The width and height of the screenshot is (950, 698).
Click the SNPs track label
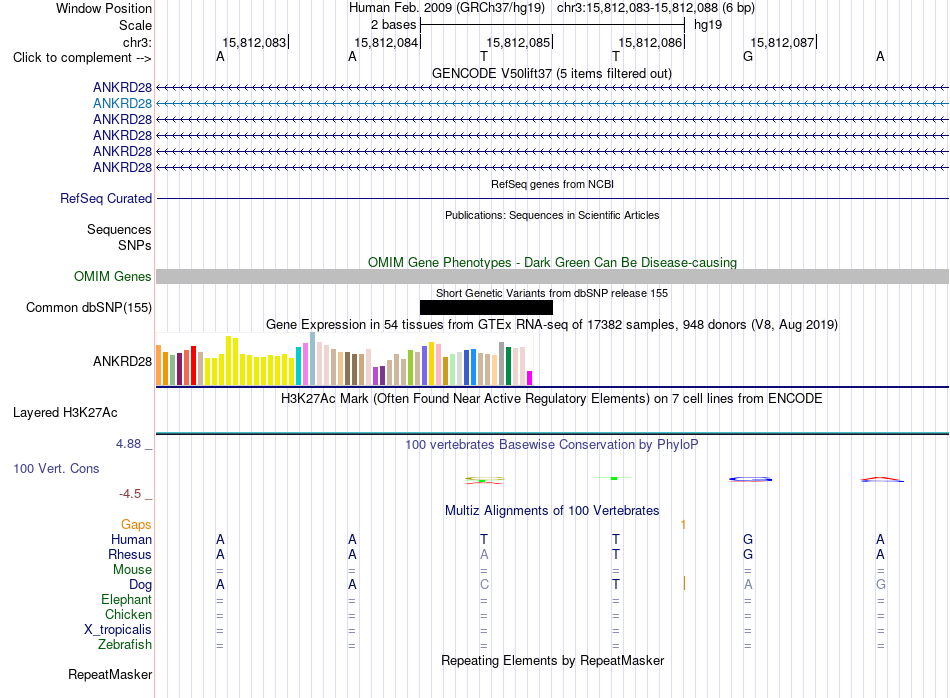[135, 245]
